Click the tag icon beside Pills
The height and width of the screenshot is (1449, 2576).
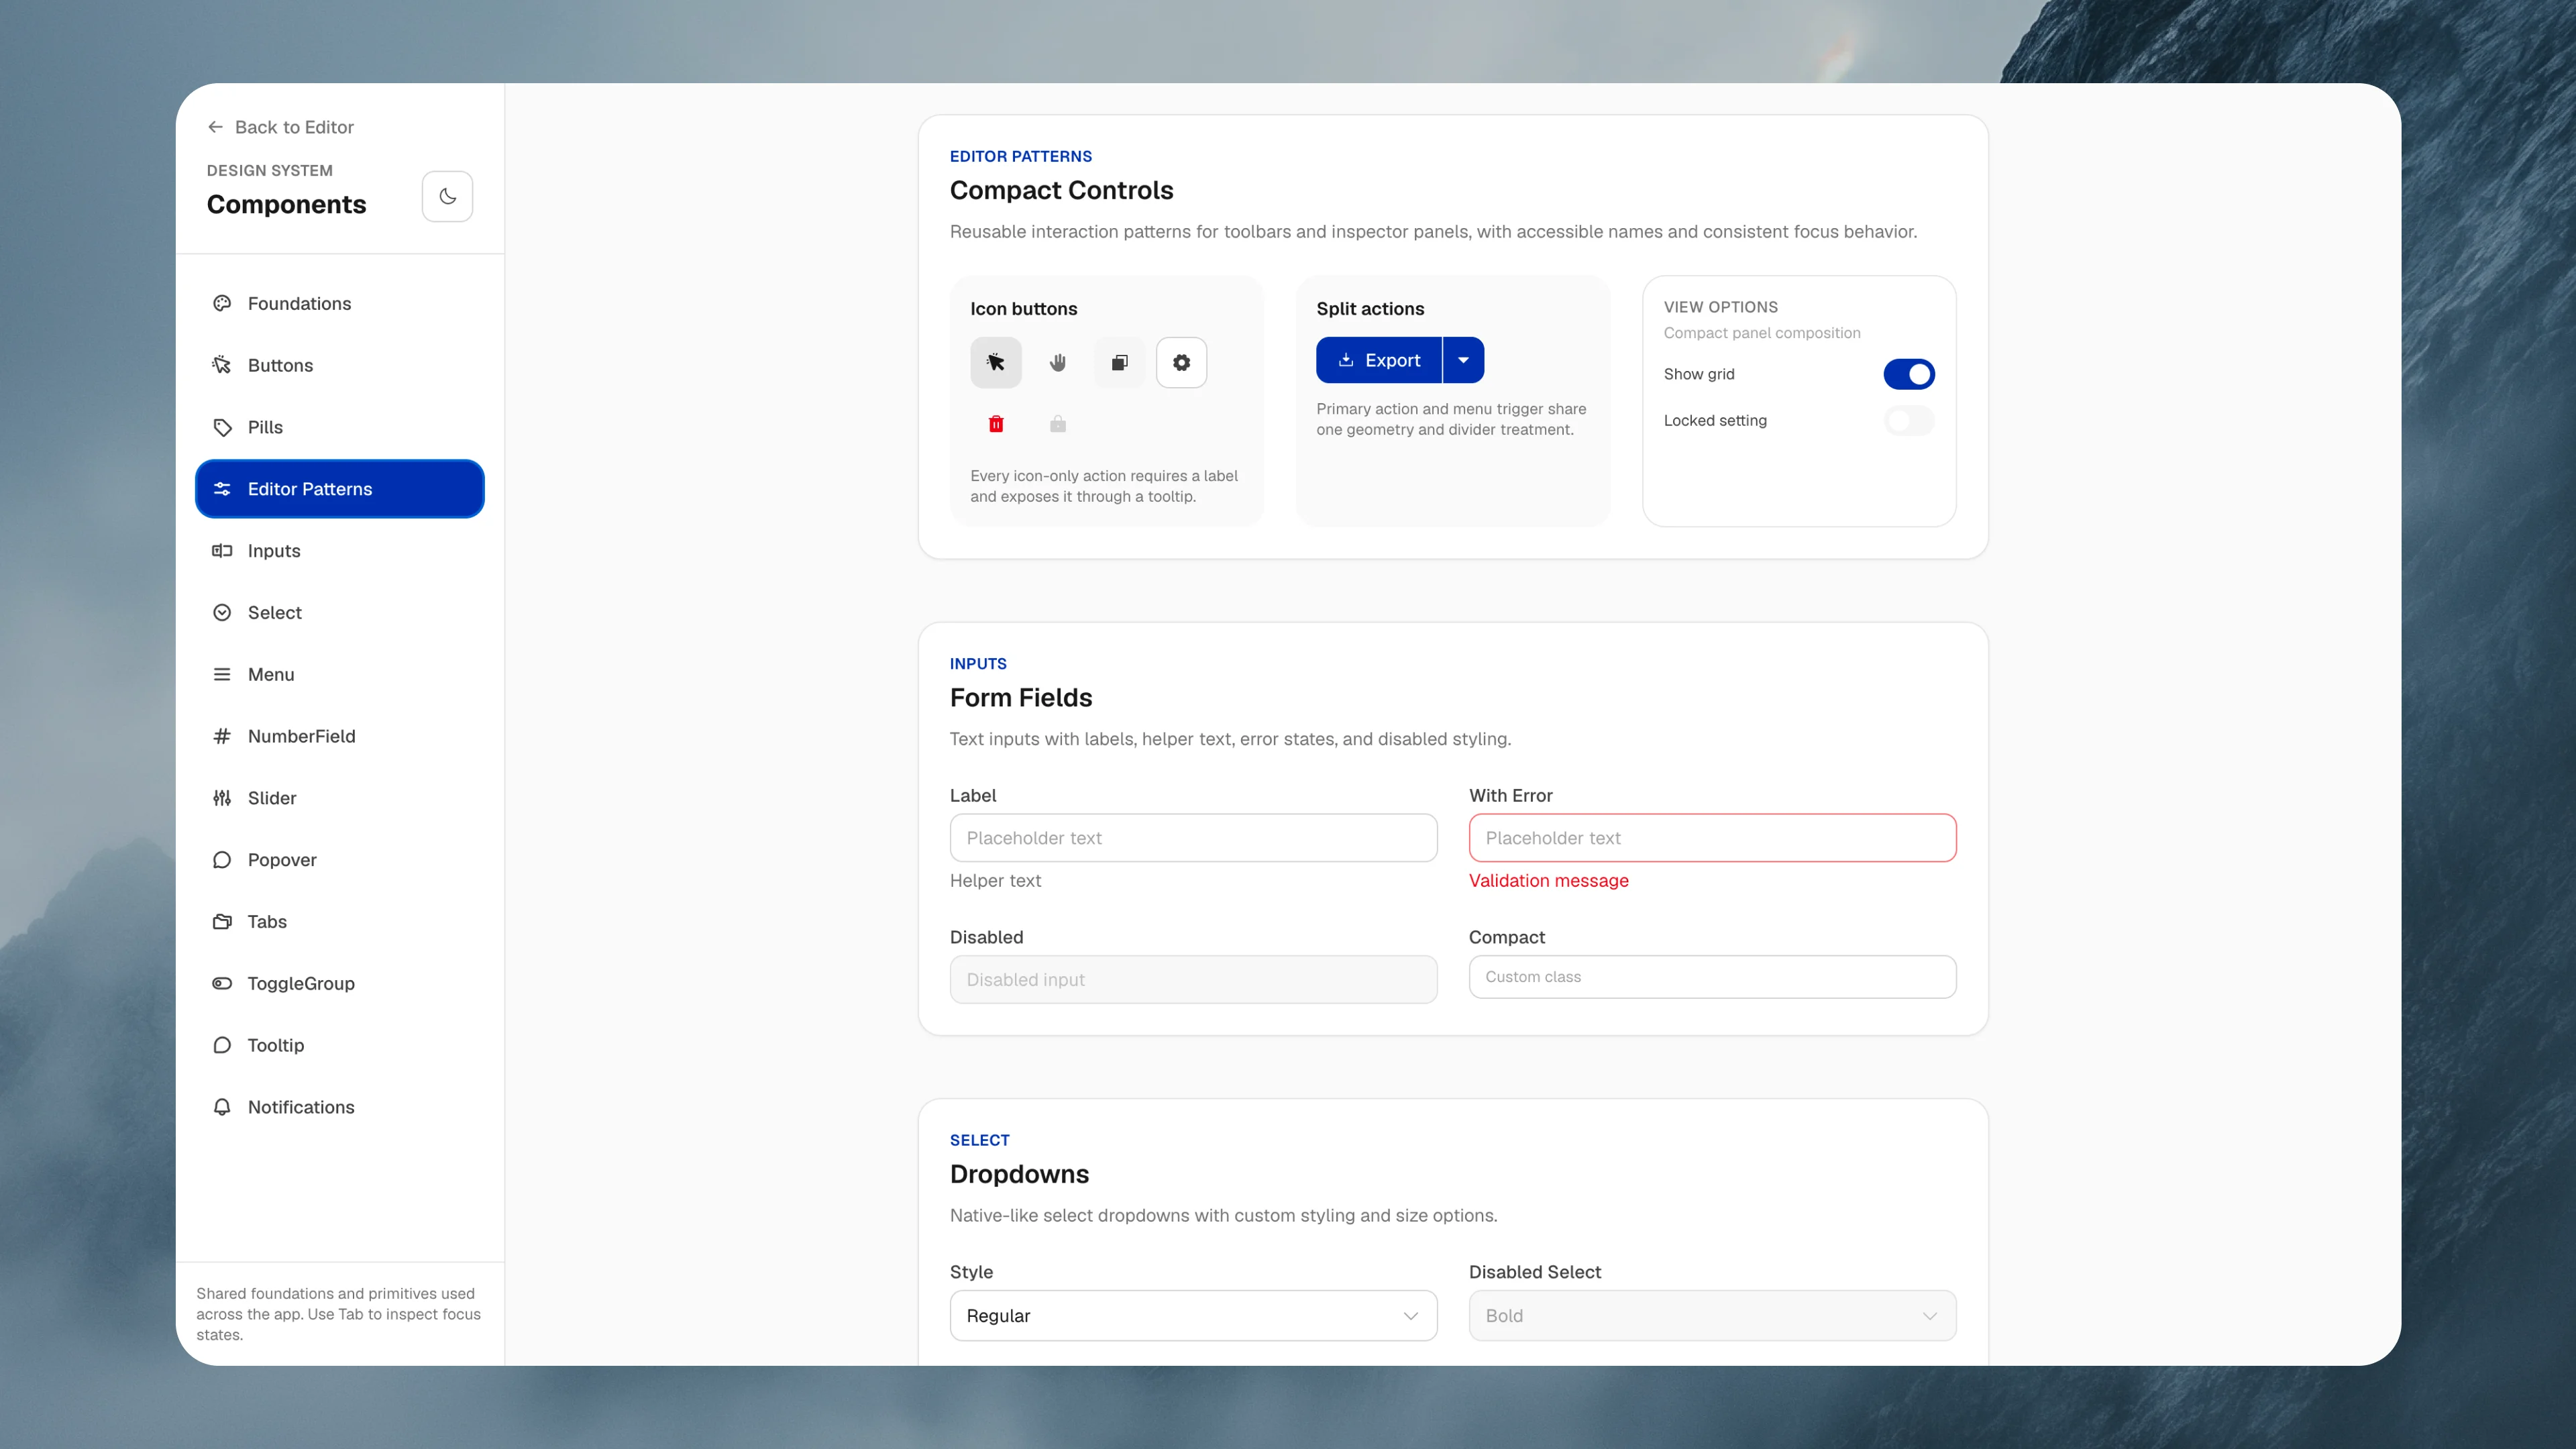click(222, 427)
